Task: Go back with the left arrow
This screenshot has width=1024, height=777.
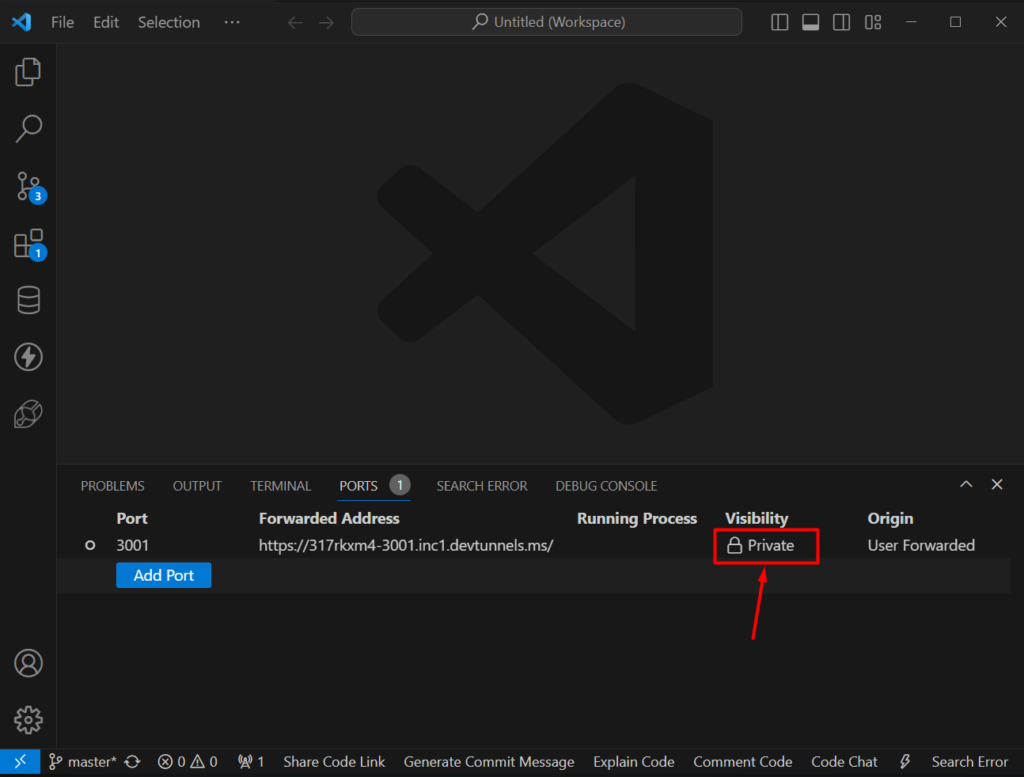Action: coord(295,23)
